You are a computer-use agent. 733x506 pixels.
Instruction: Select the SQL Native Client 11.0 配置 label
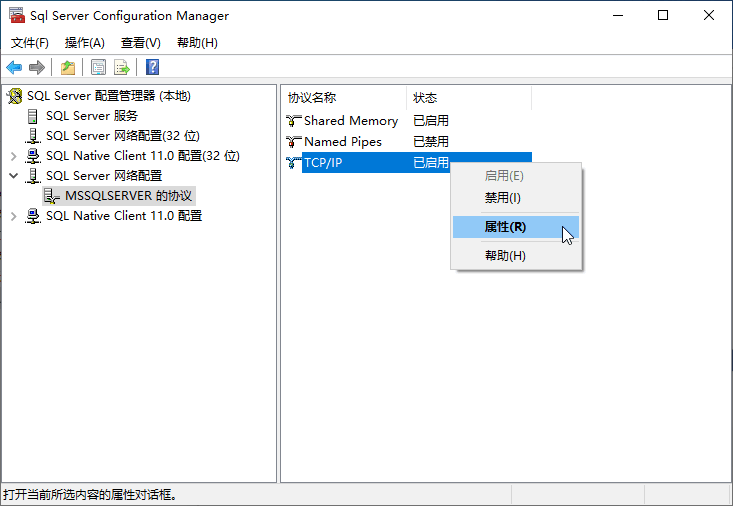point(124,216)
